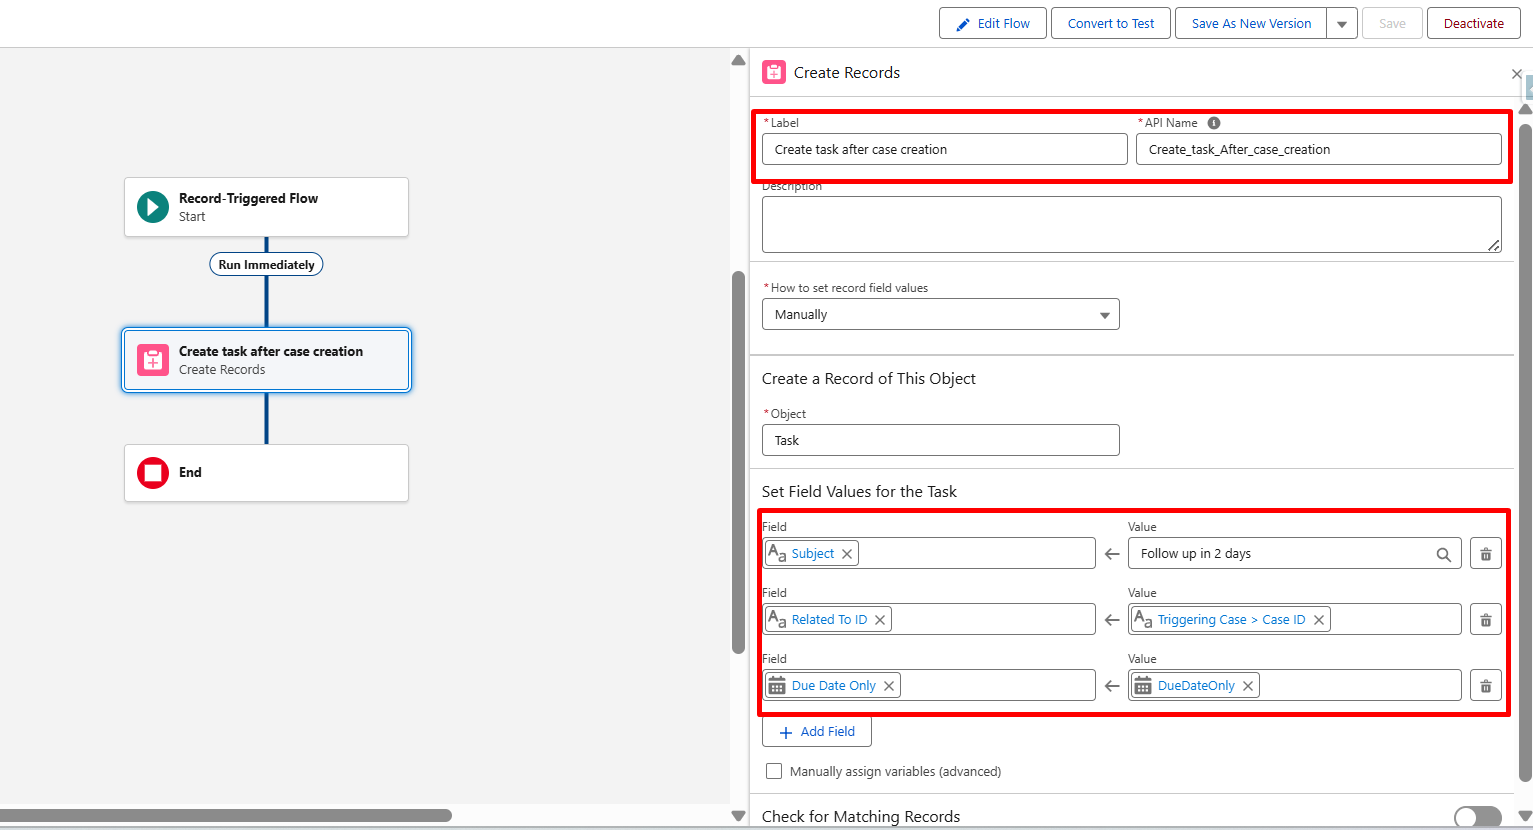Viewport: 1533px width, 830px height.
Task: Remove the Subject field pill
Action: point(847,554)
